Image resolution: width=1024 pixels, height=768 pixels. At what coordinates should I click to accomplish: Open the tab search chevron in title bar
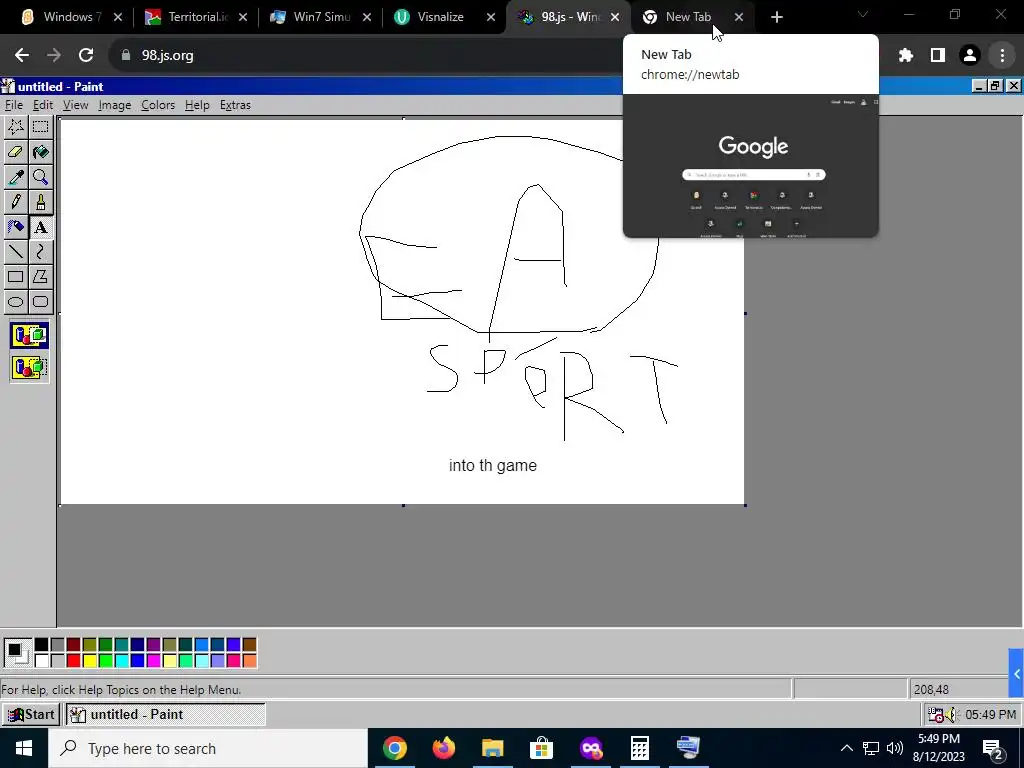coord(863,14)
